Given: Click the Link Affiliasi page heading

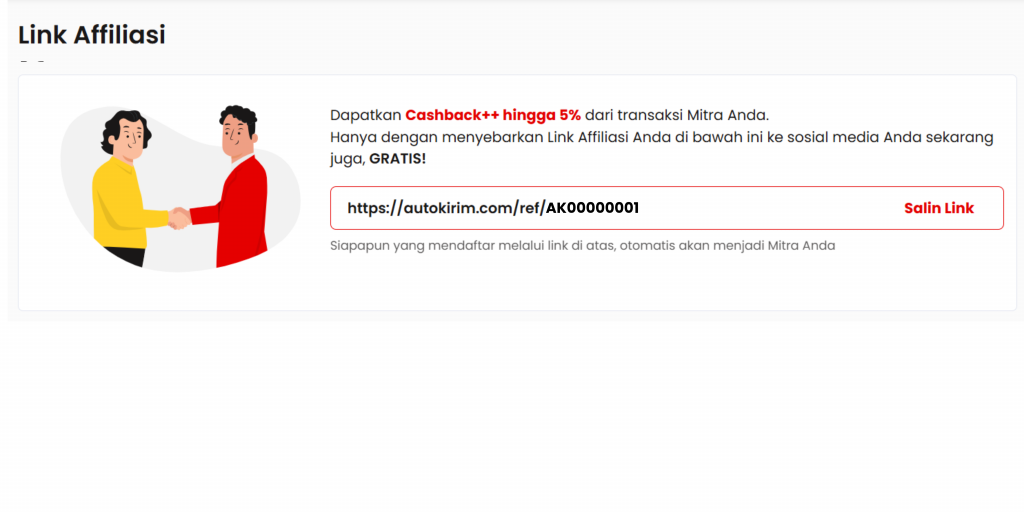Looking at the screenshot, I should click(91, 35).
